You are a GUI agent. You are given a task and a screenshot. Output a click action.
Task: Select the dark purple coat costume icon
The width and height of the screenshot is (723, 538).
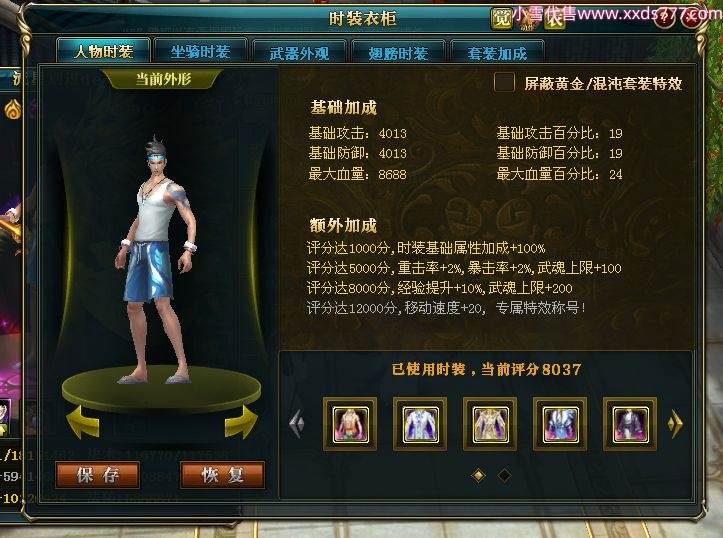tap(630, 424)
